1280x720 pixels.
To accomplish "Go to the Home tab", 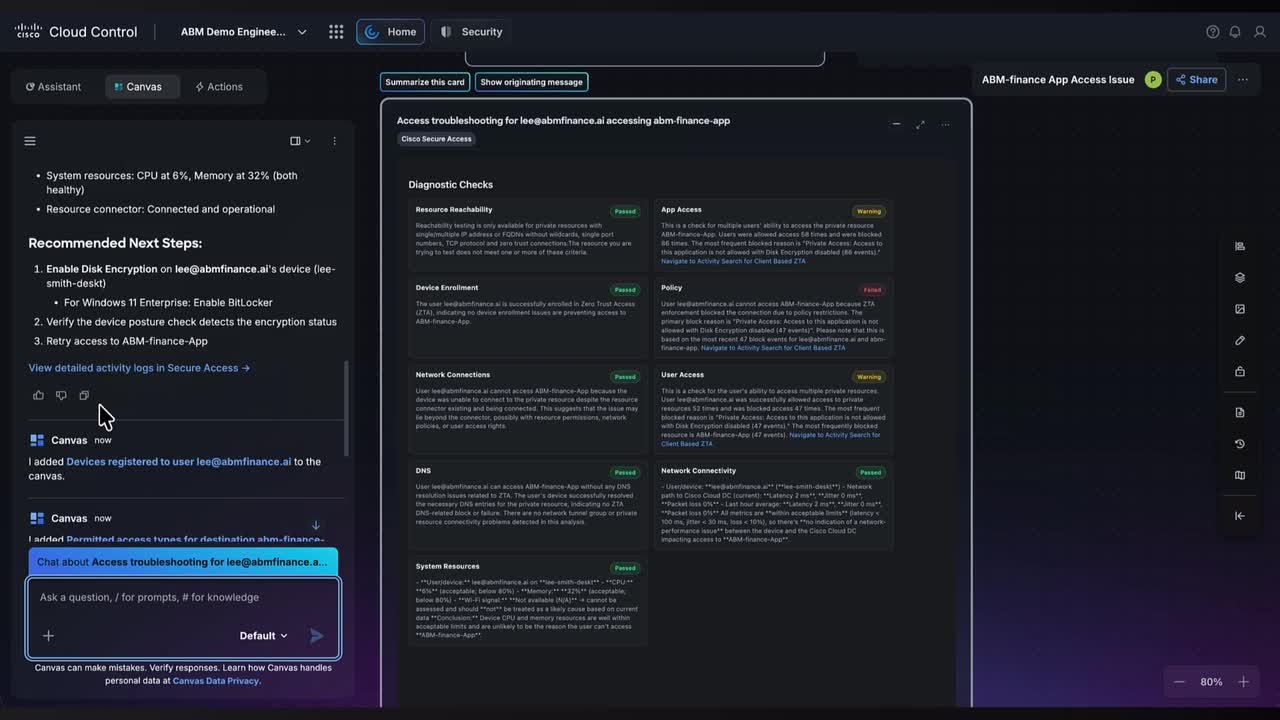I will tap(390, 32).
